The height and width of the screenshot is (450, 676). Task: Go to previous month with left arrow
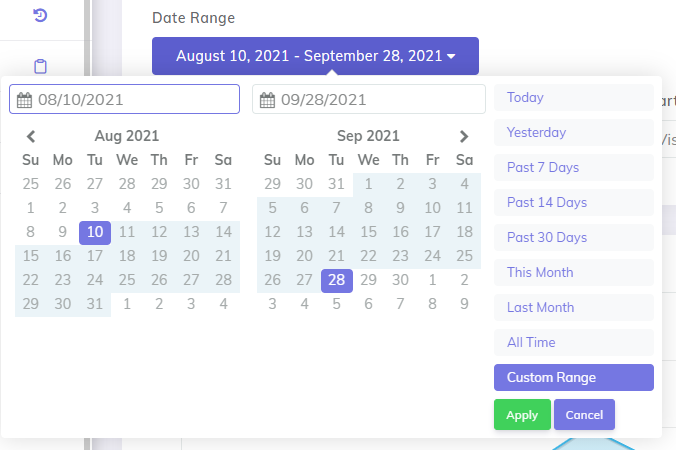31,136
